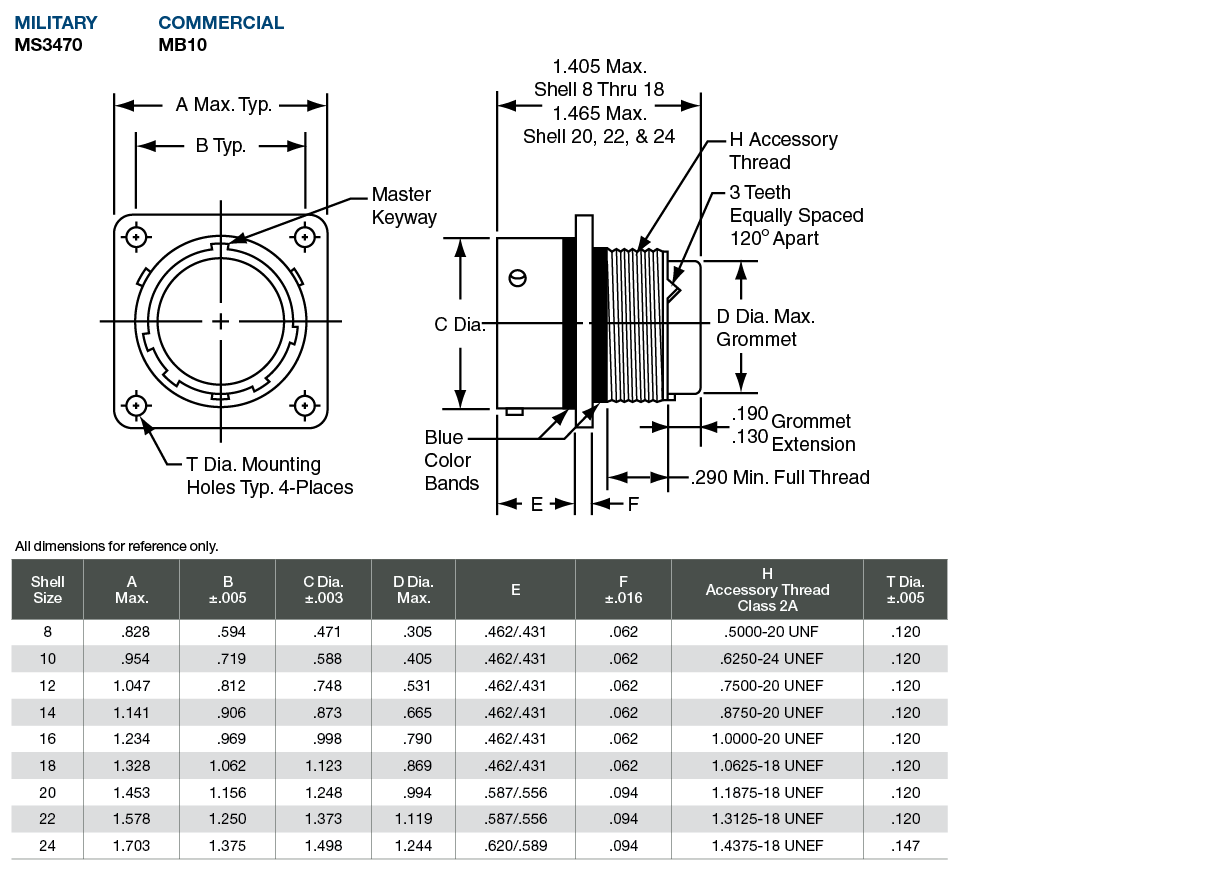This screenshot has width=1224, height=883.
Task: Click the 1.234 table cell
Action: click(x=131, y=739)
